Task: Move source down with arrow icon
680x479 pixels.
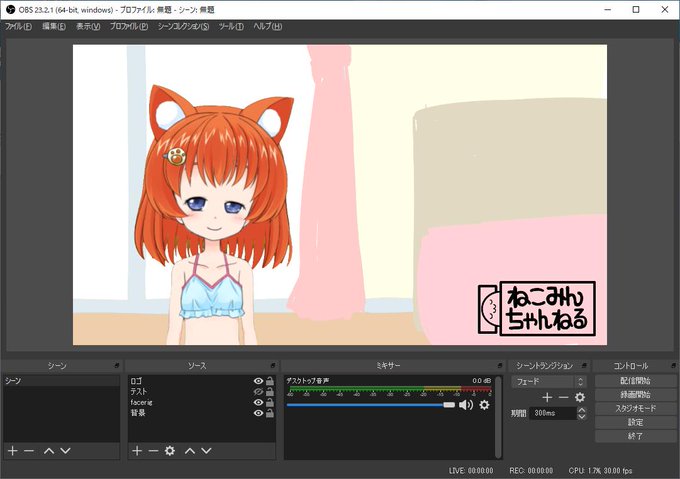Action: point(206,451)
